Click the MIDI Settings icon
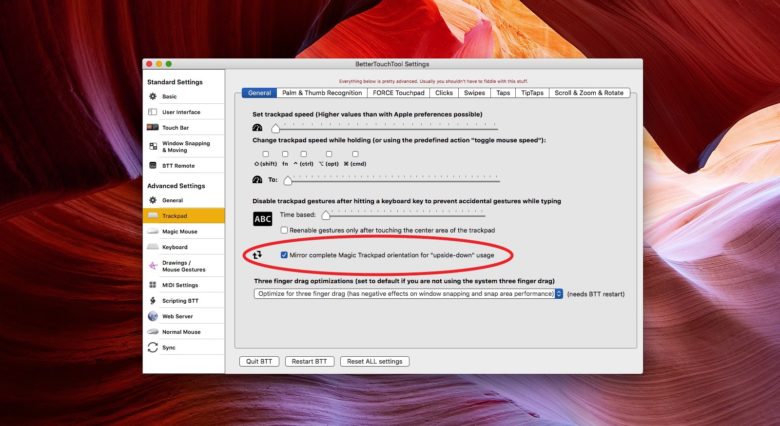Viewport: 780px width, 426px height. tap(152, 285)
